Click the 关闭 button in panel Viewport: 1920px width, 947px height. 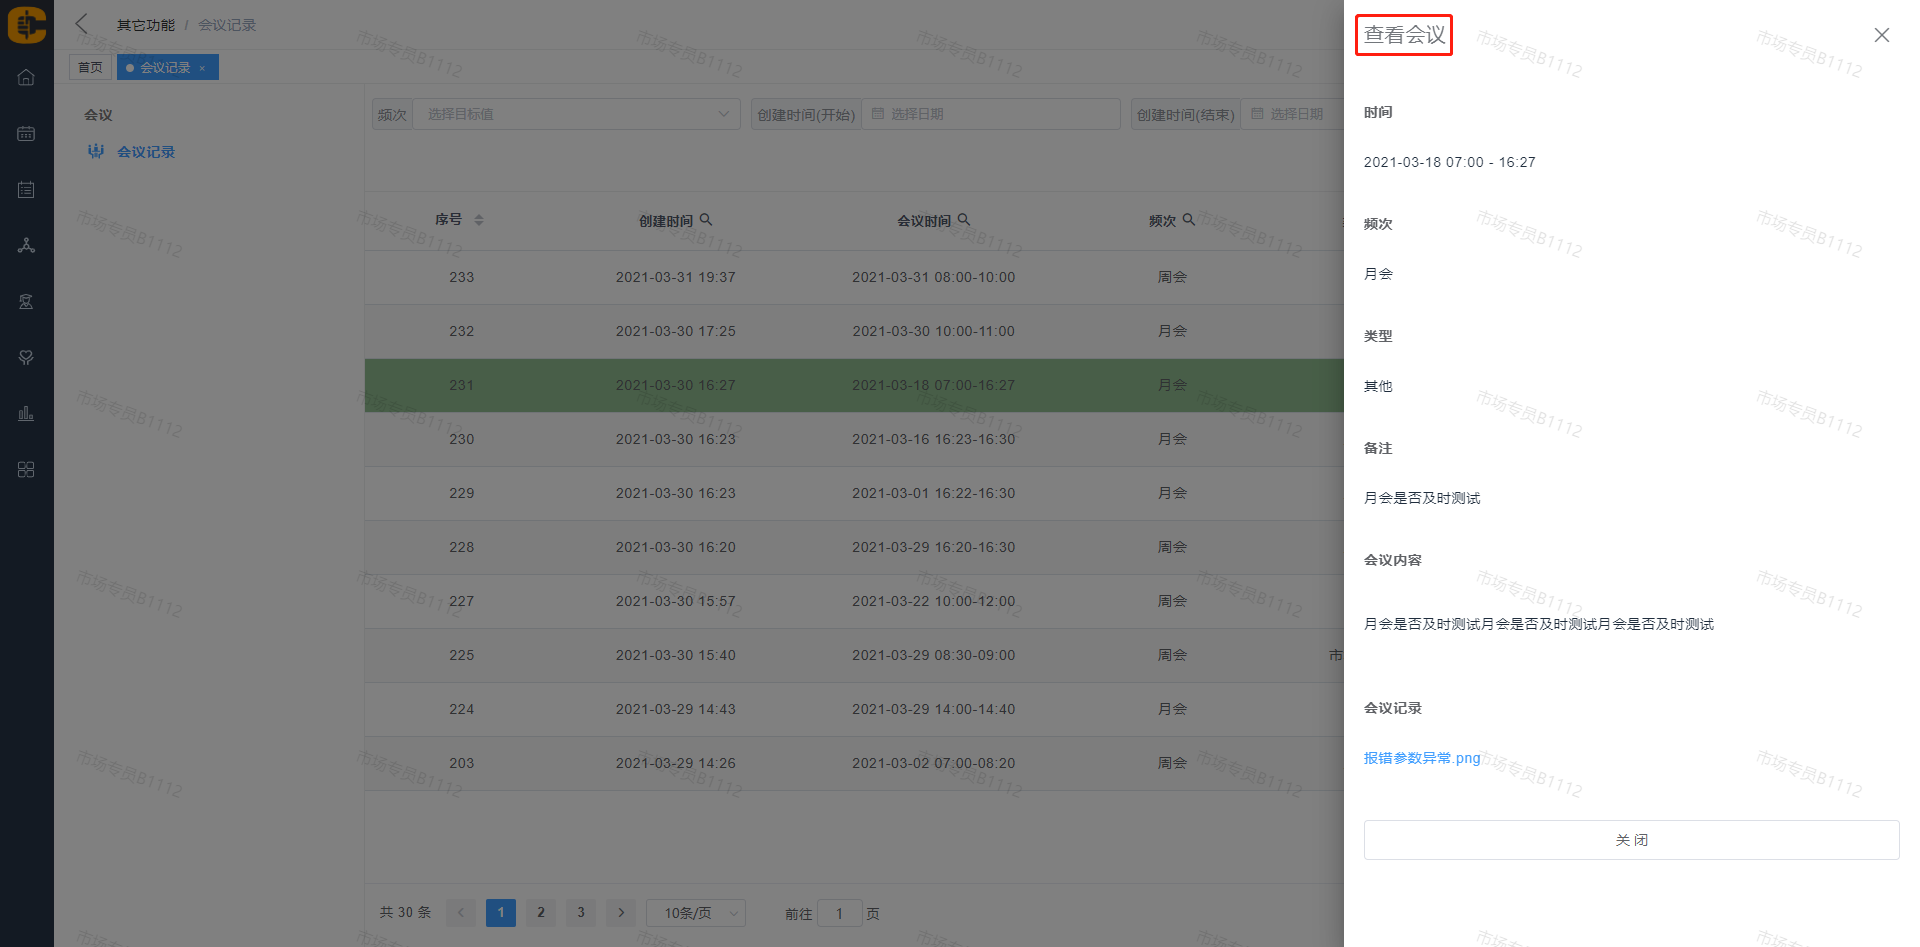tap(1631, 840)
